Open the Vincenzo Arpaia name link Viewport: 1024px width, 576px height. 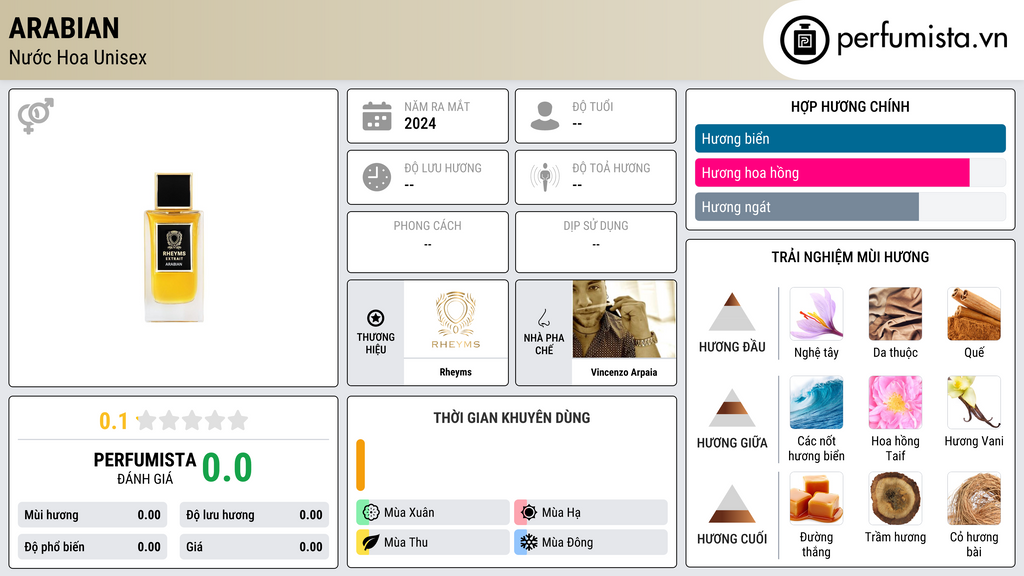pyautogui.click(x=624, y=372)
